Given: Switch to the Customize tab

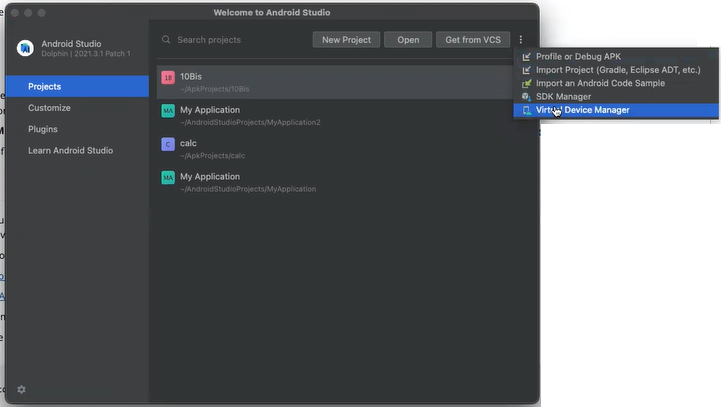Looking at the screenshot, I should click(49, 108).
